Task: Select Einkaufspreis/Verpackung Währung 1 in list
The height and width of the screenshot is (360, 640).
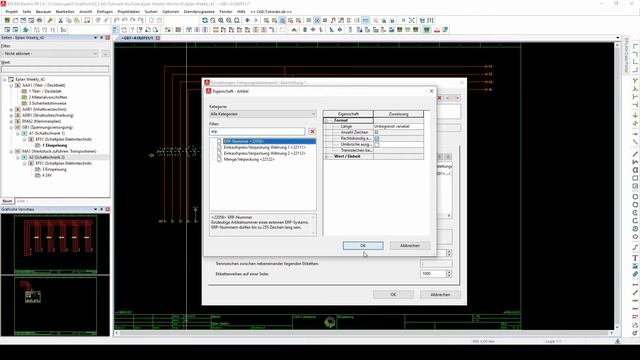Action: tap(264, 147)
